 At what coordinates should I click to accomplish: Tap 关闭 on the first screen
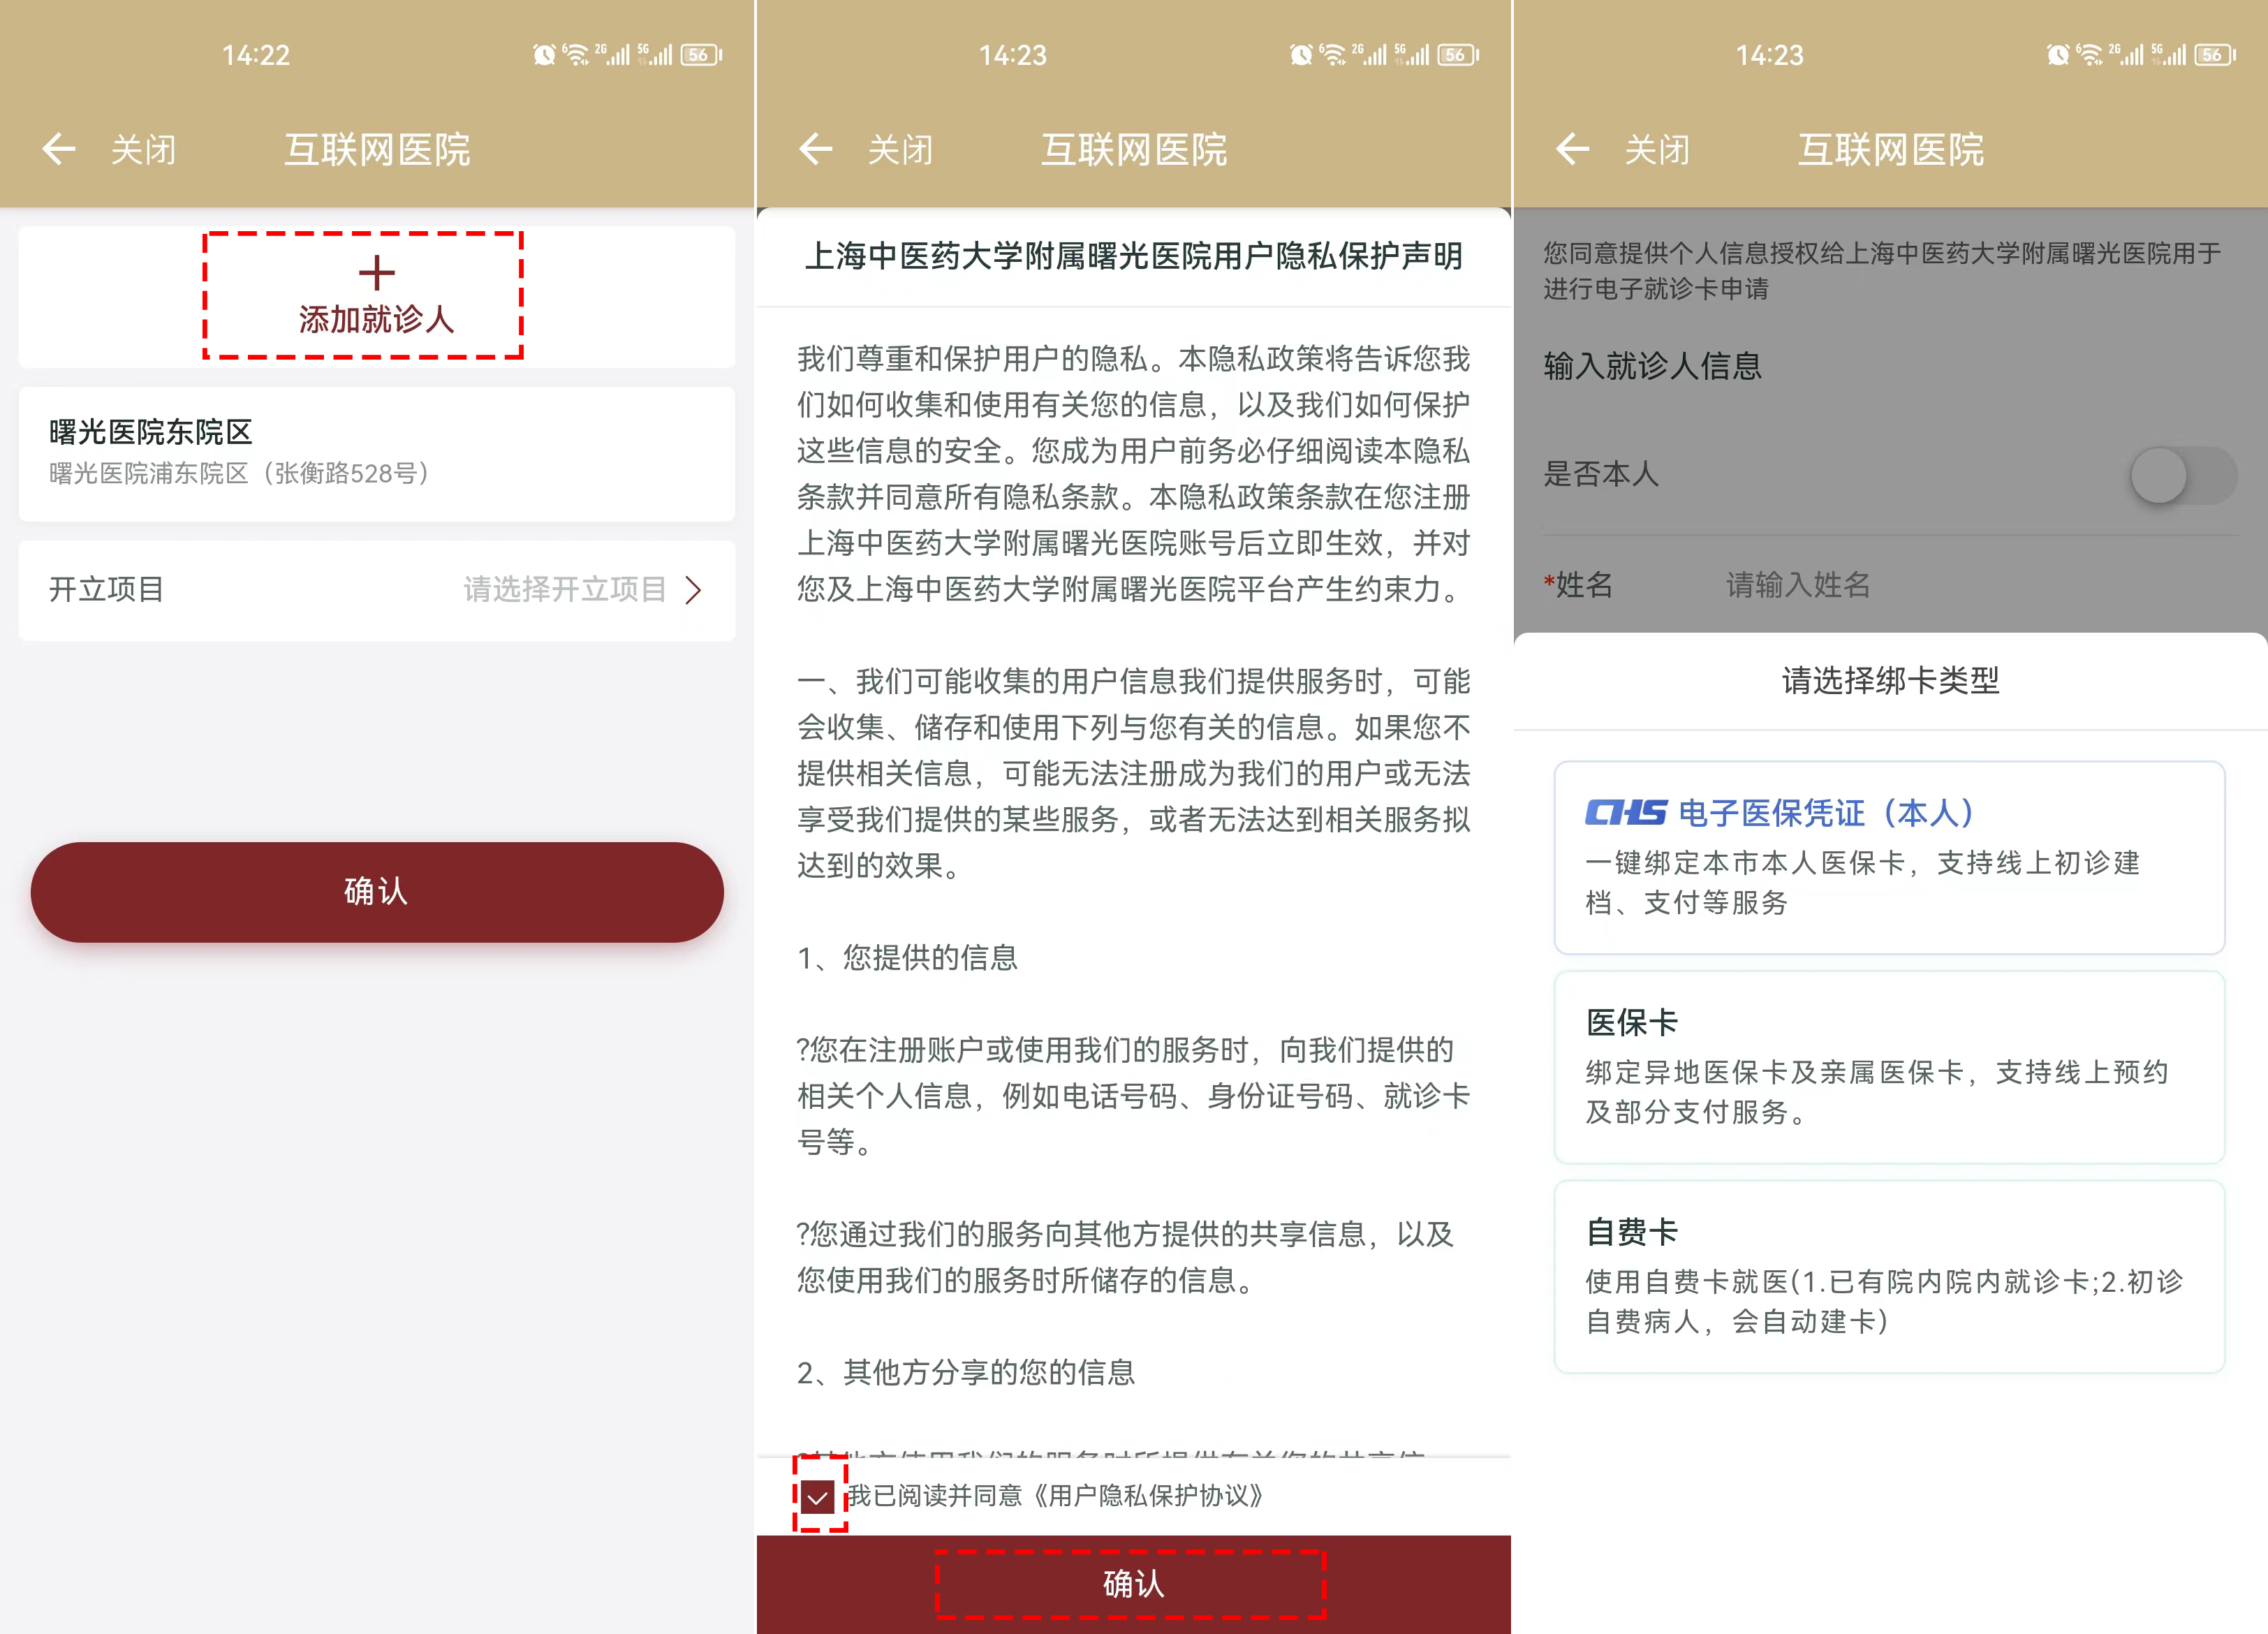tap(143, 150)
